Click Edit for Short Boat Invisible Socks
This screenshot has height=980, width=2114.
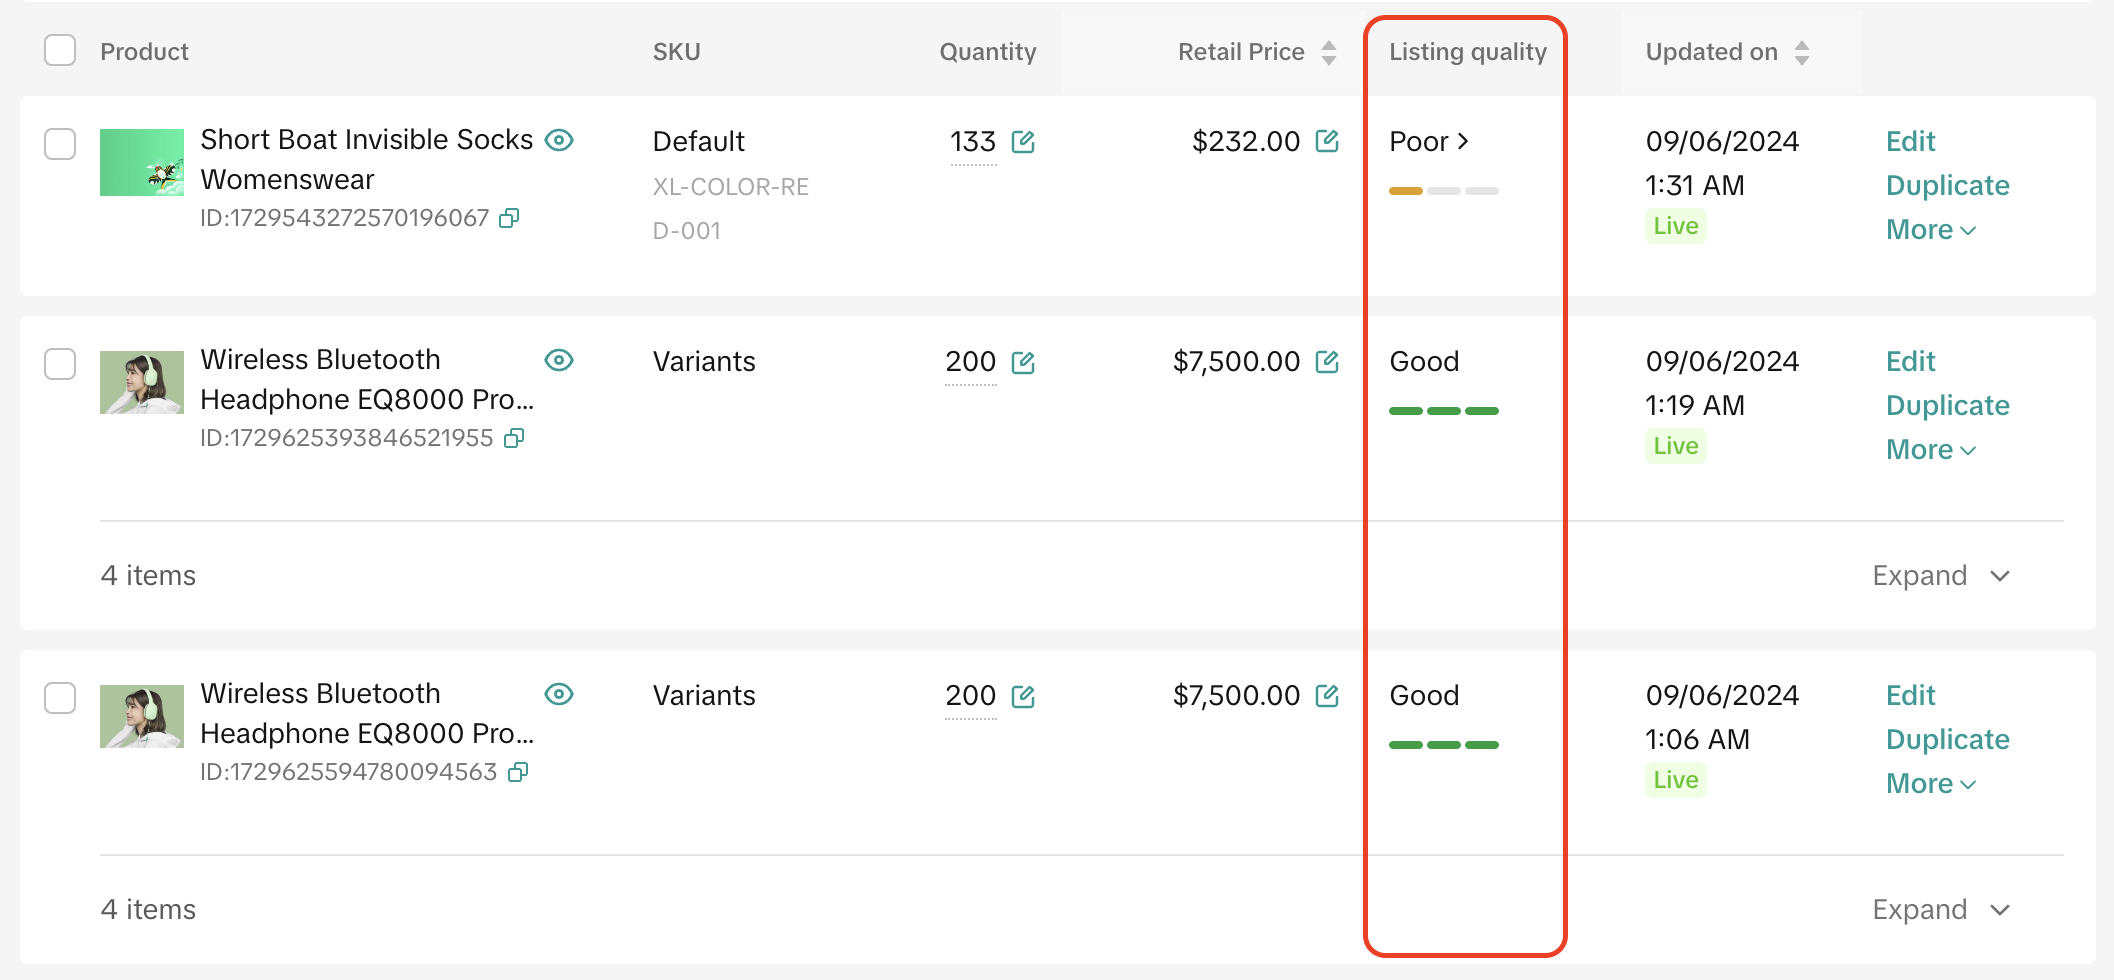click(1910, 142)
